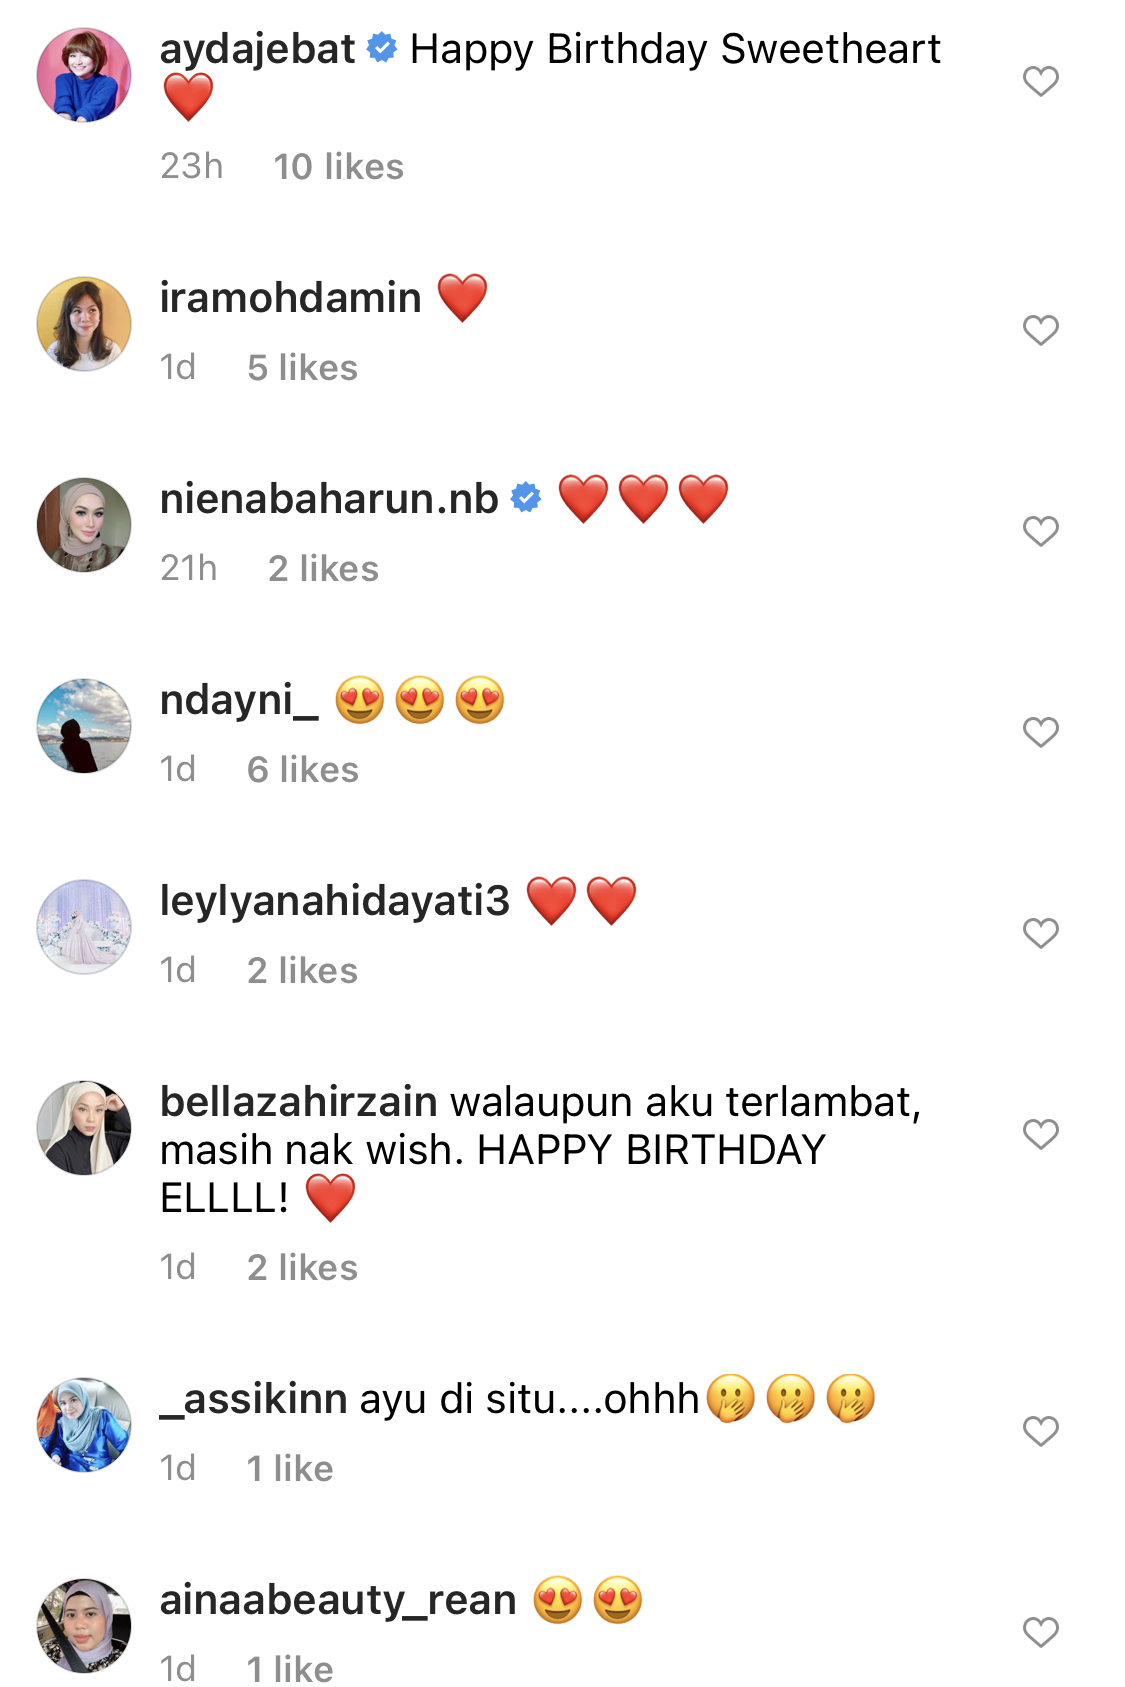Open "6 likes" under ndayni_ comment
This screenshot has height=1687, width=1125.
click(x=302, y=770)
